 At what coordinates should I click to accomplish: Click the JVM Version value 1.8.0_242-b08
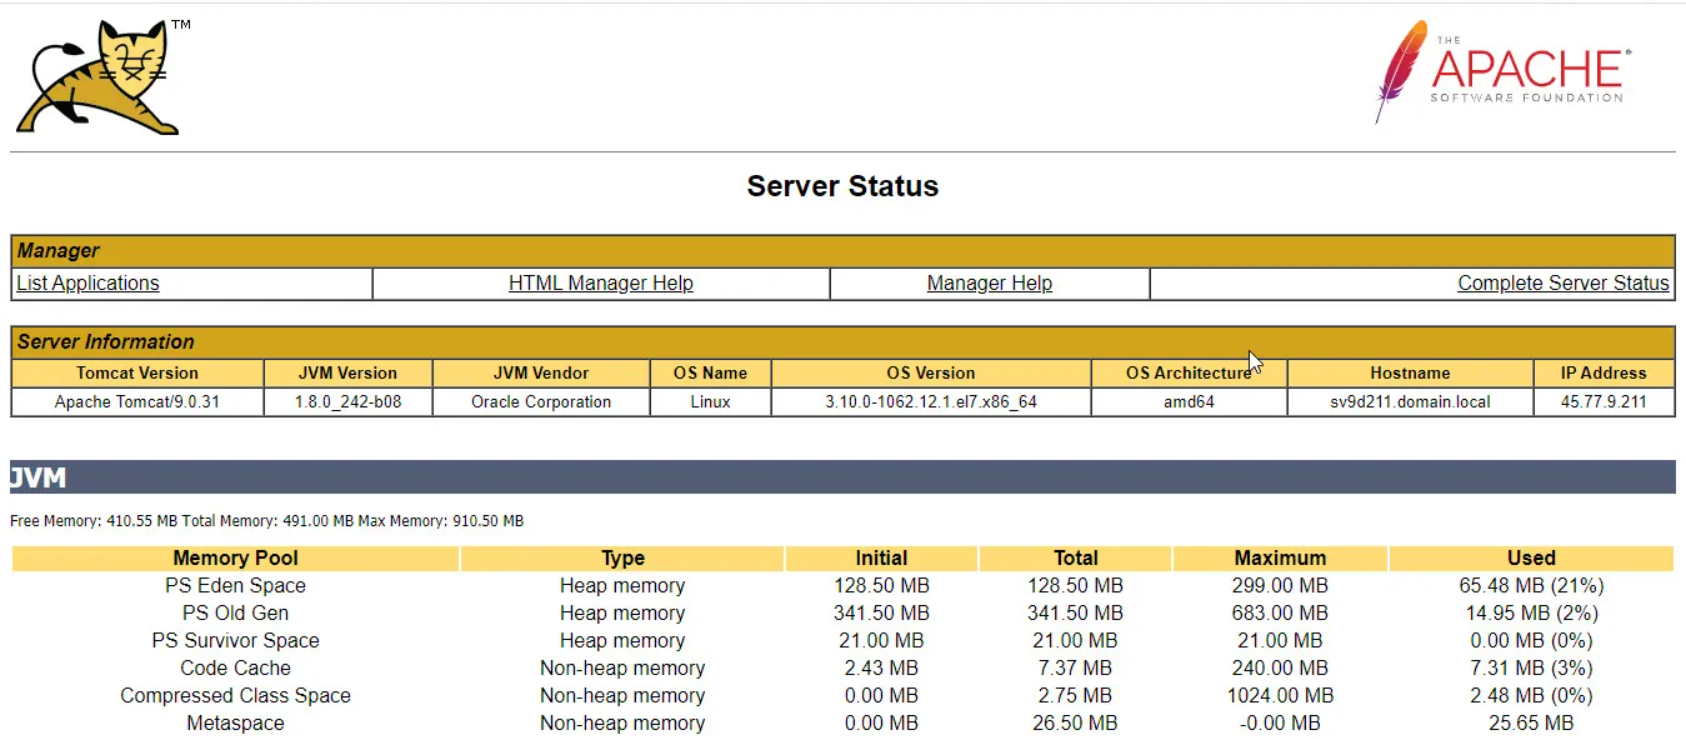click(x=347, y=402)
